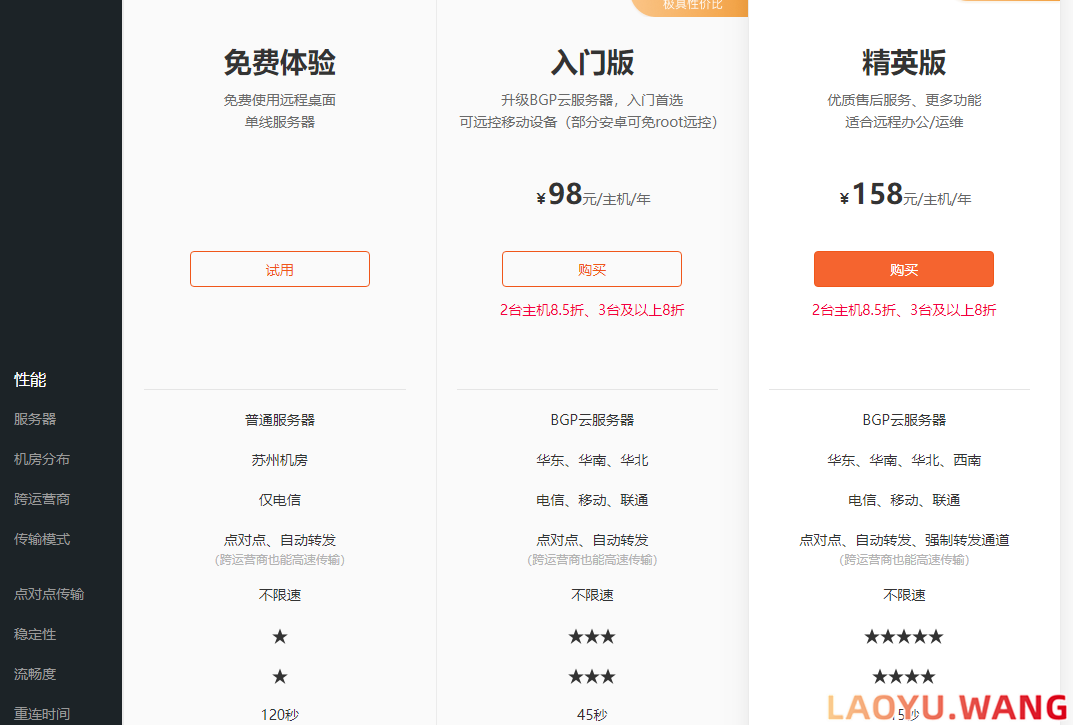Click BGP云服务器 in the 入门版 column
Screen dimensions: 1073x725
[x=592, y=420]
